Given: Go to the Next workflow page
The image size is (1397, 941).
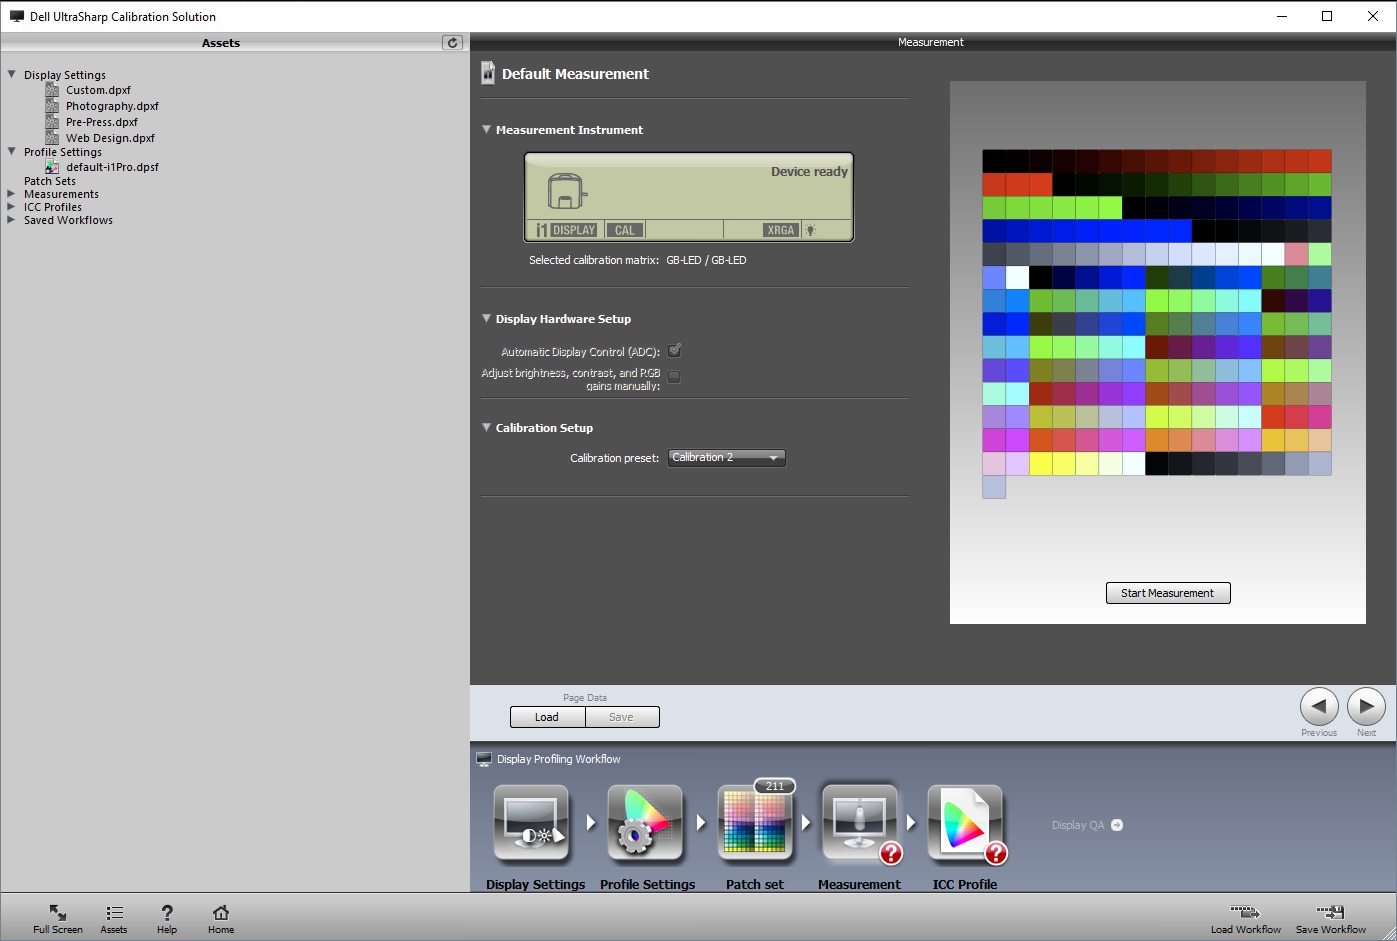Looking at the screenshot, I should pyautogui.click(x=1366, y=706).
